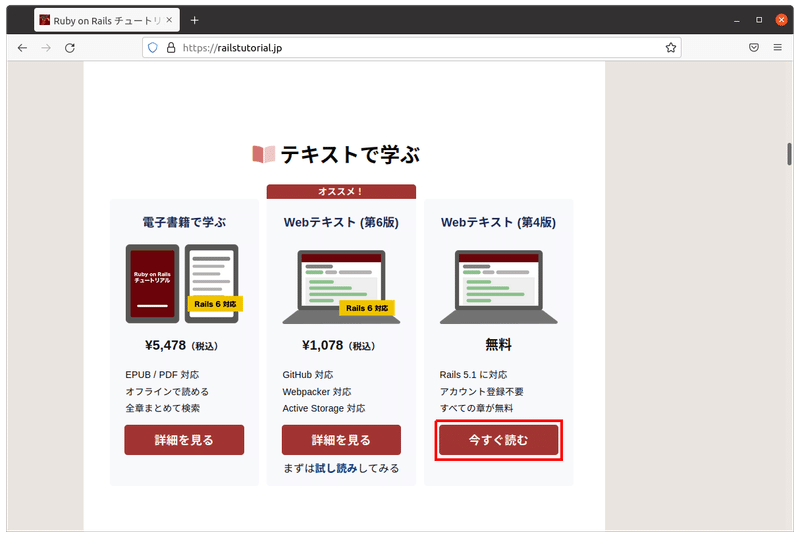
Task: Click the オススメ！ banner
Action: point(341,192)
